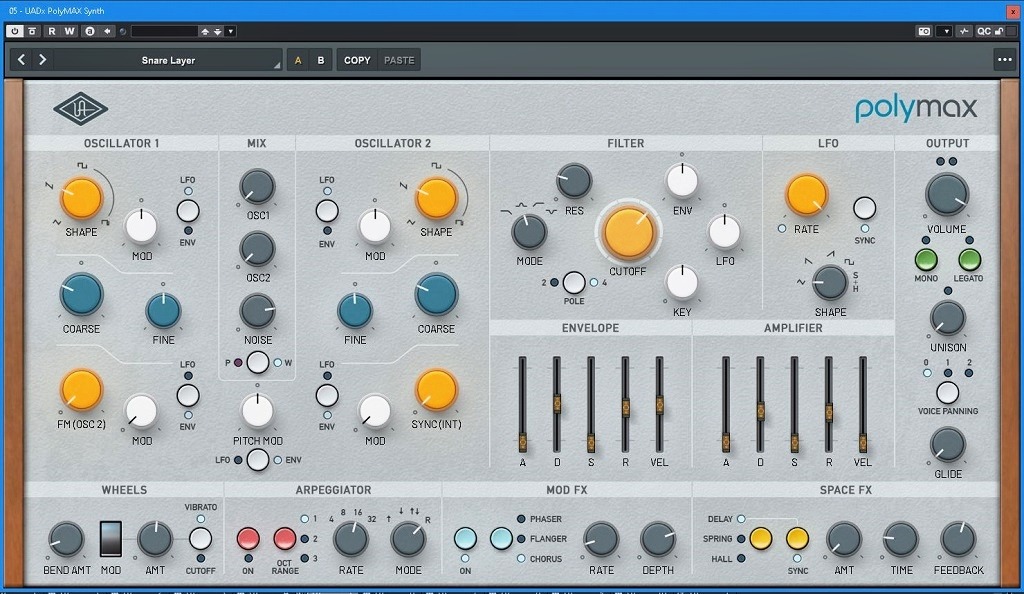This screenshot has width=1024, height=594.
Task: Click the PITCH MOD knob
Action: point(257,411)
